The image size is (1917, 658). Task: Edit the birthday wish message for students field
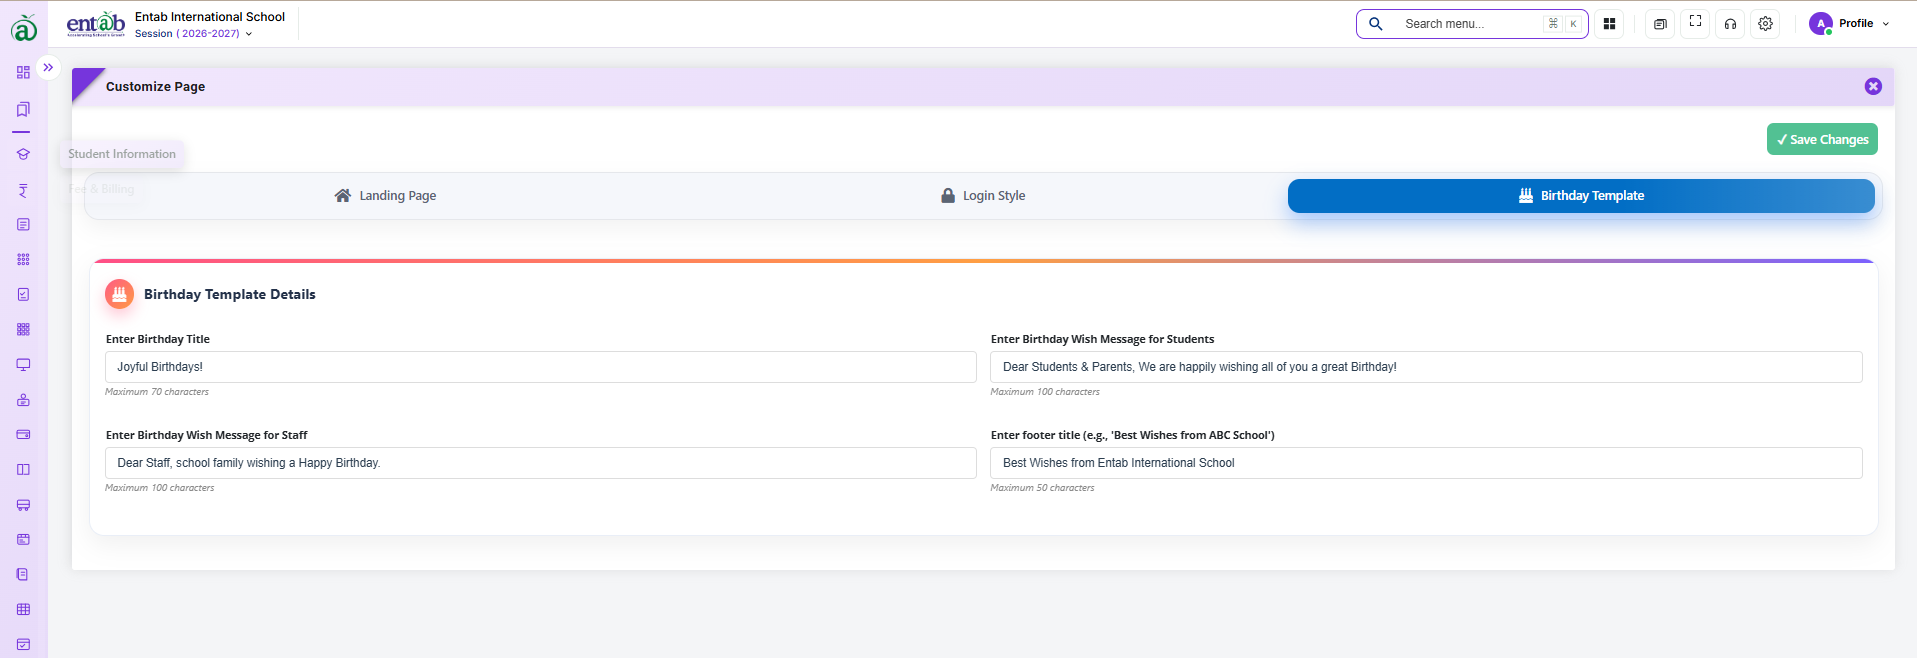point(1426,367)
